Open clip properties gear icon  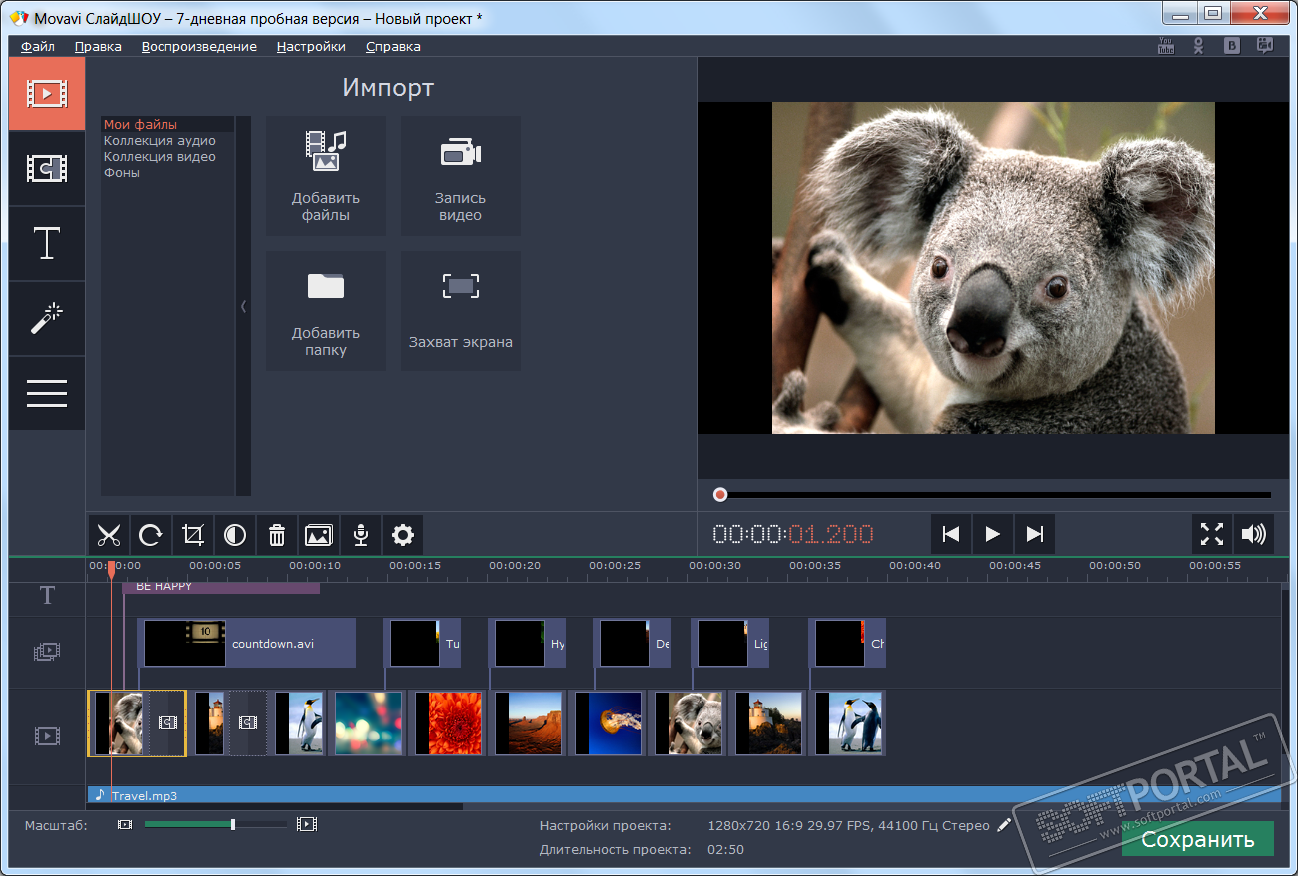(403, 536)
